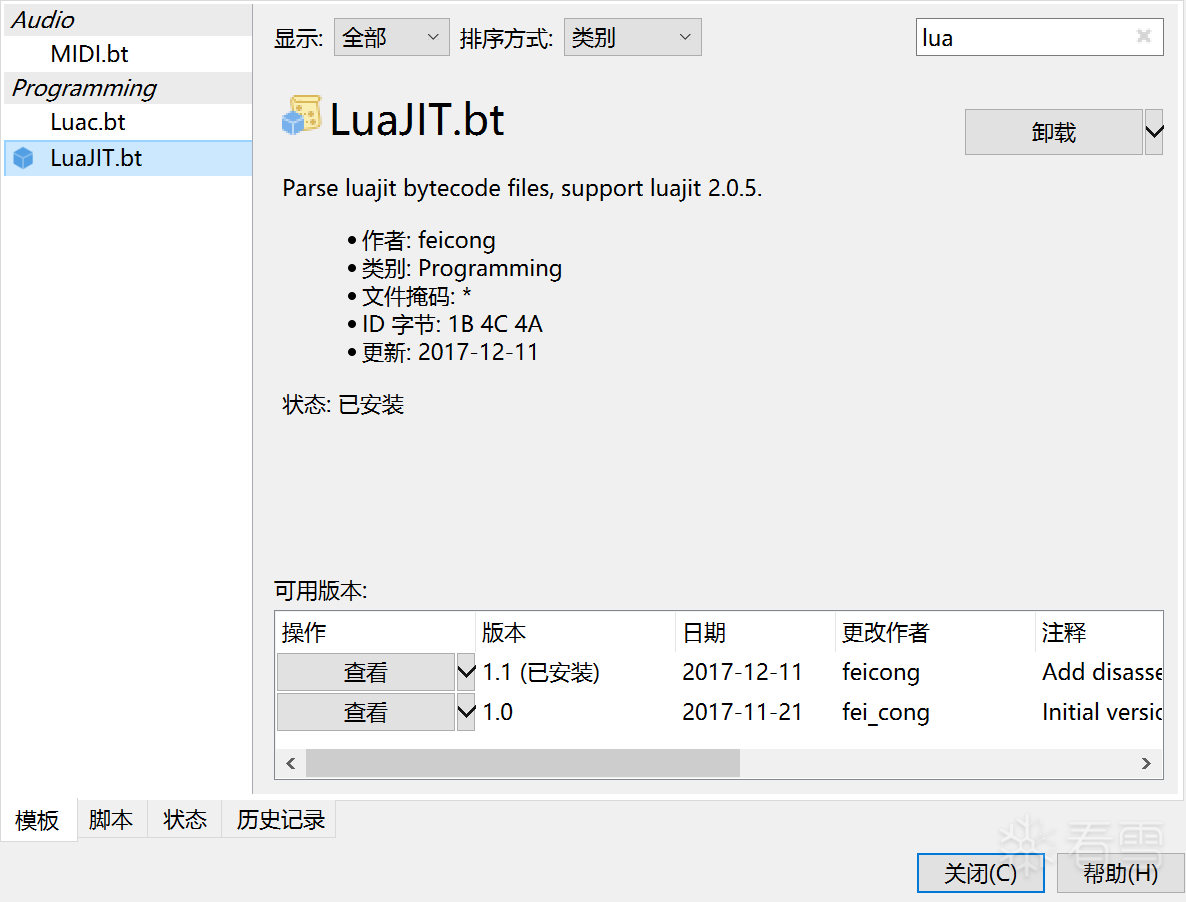
Task: Click the 更改作者 column header
Action: pyautogui.click(x=936, y=632)
